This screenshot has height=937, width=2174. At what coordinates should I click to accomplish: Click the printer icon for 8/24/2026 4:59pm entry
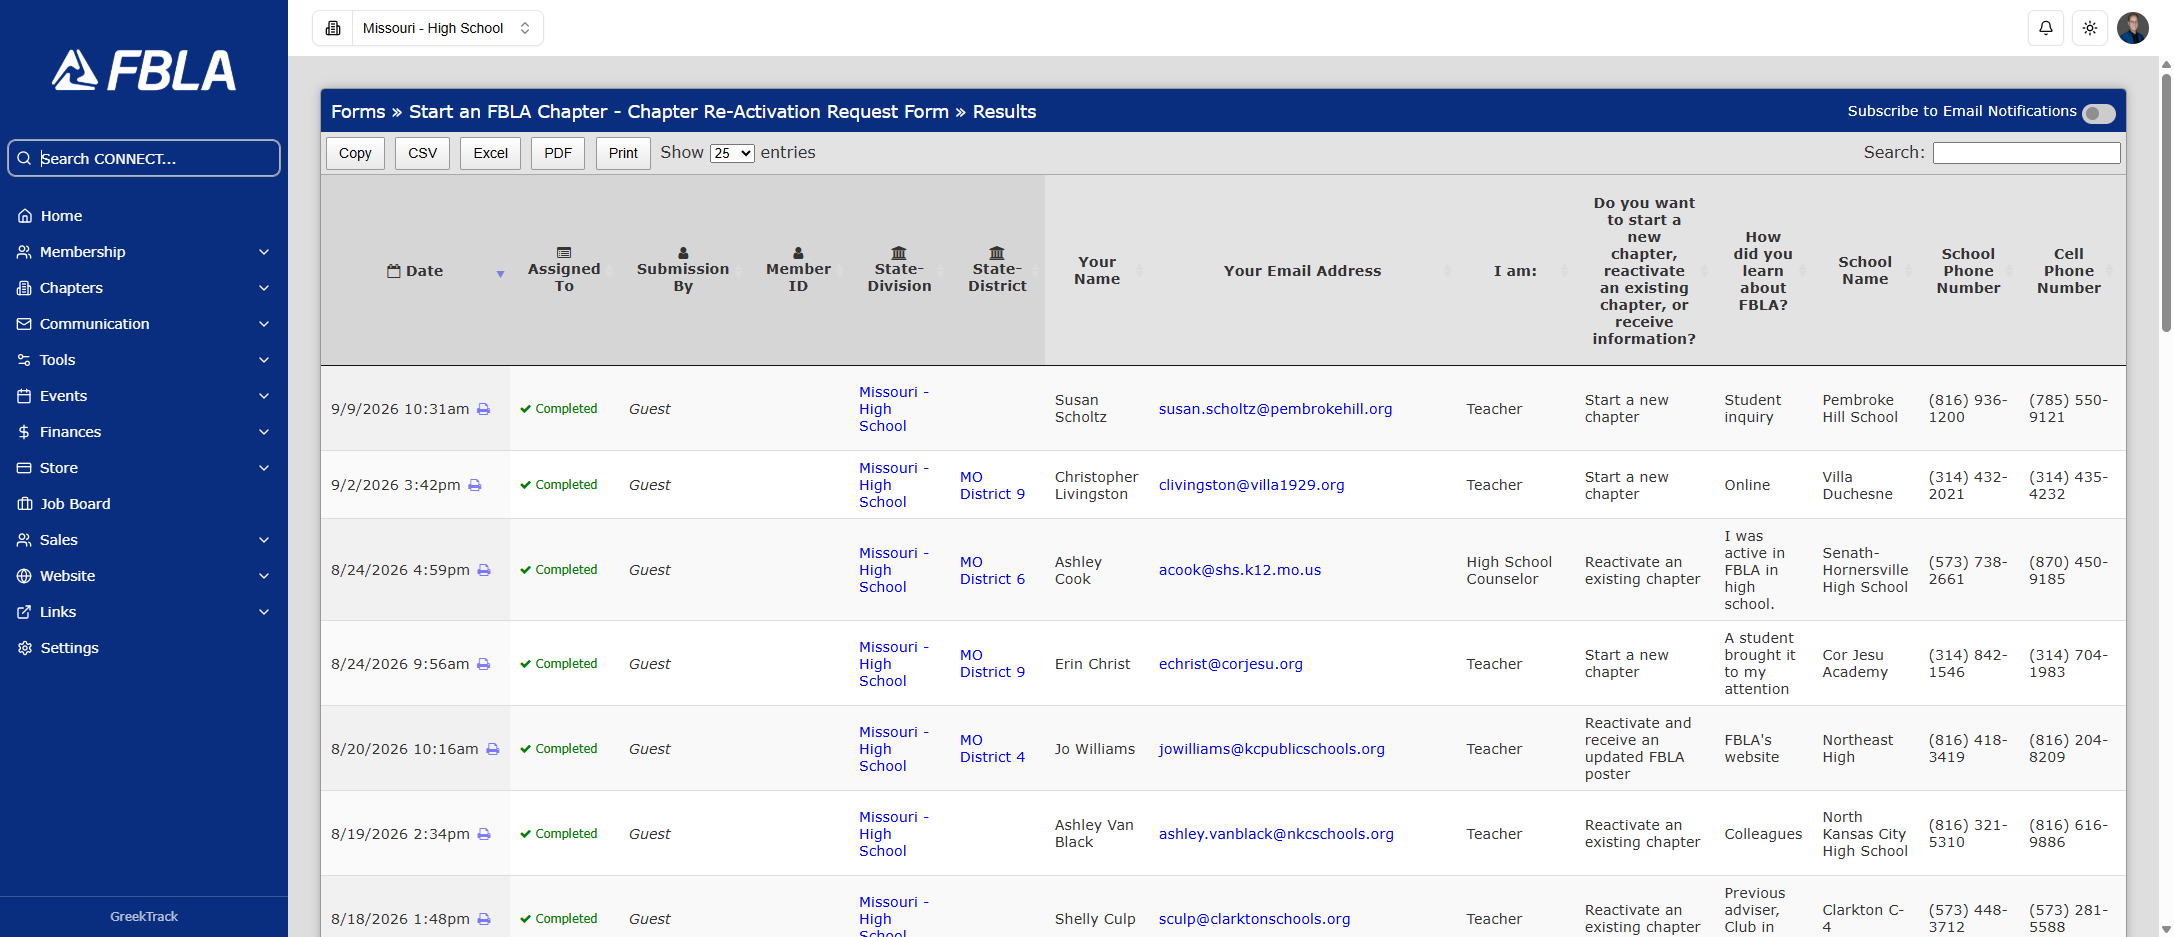click(x=484, y=570)
